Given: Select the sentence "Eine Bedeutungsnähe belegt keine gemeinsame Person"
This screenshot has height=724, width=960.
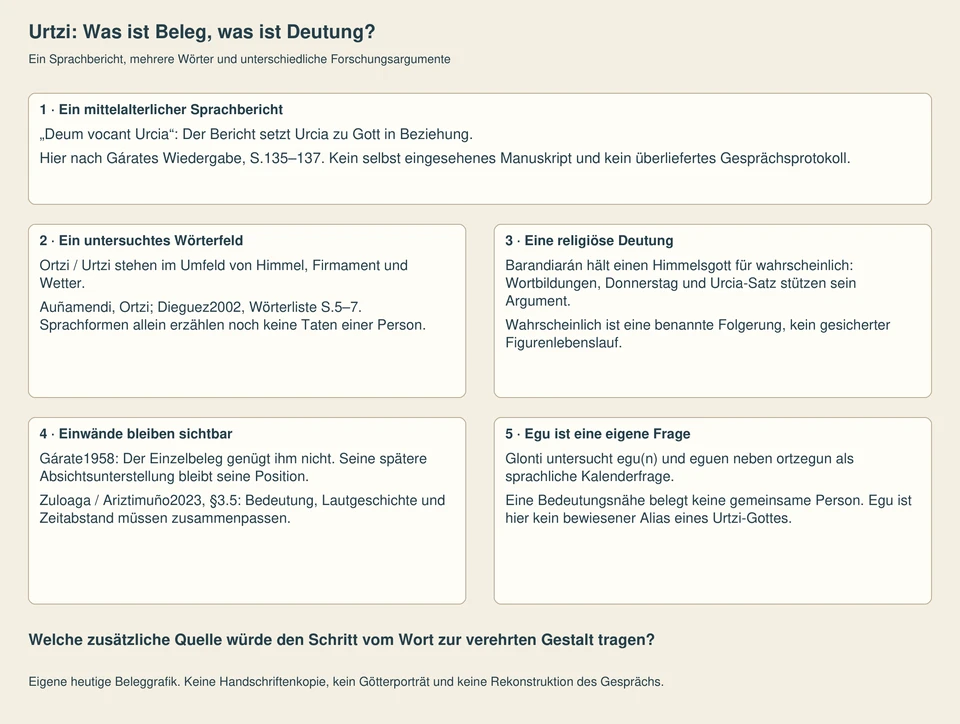Looking at the screenshot, I should (708, 509).
